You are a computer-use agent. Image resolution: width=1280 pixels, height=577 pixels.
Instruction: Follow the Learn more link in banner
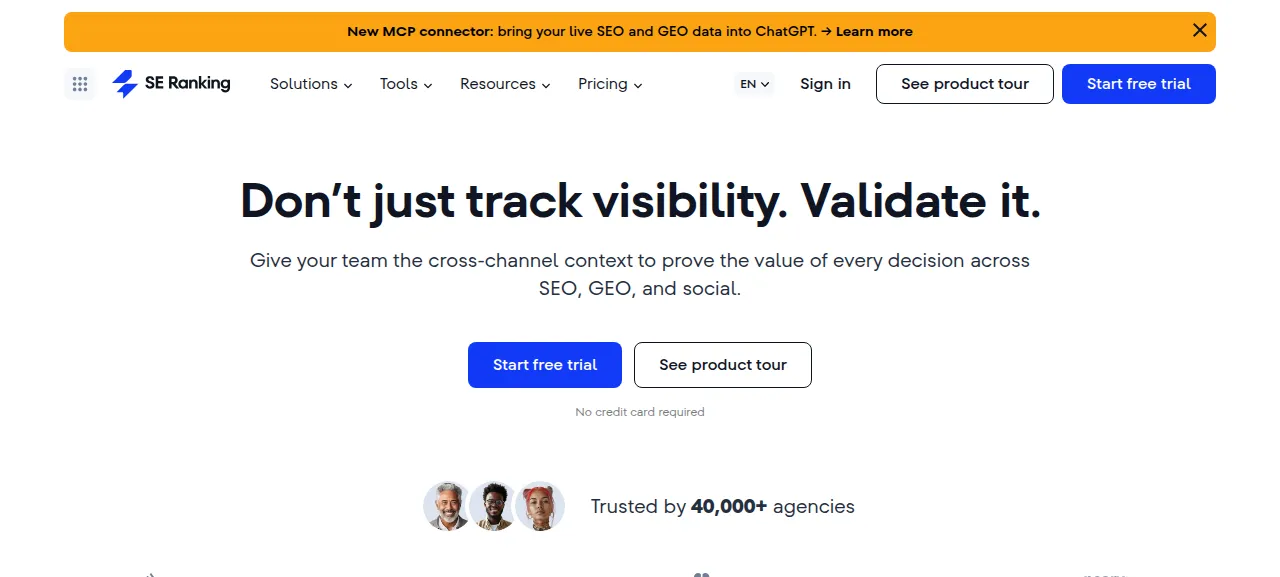tap(874, 31)
